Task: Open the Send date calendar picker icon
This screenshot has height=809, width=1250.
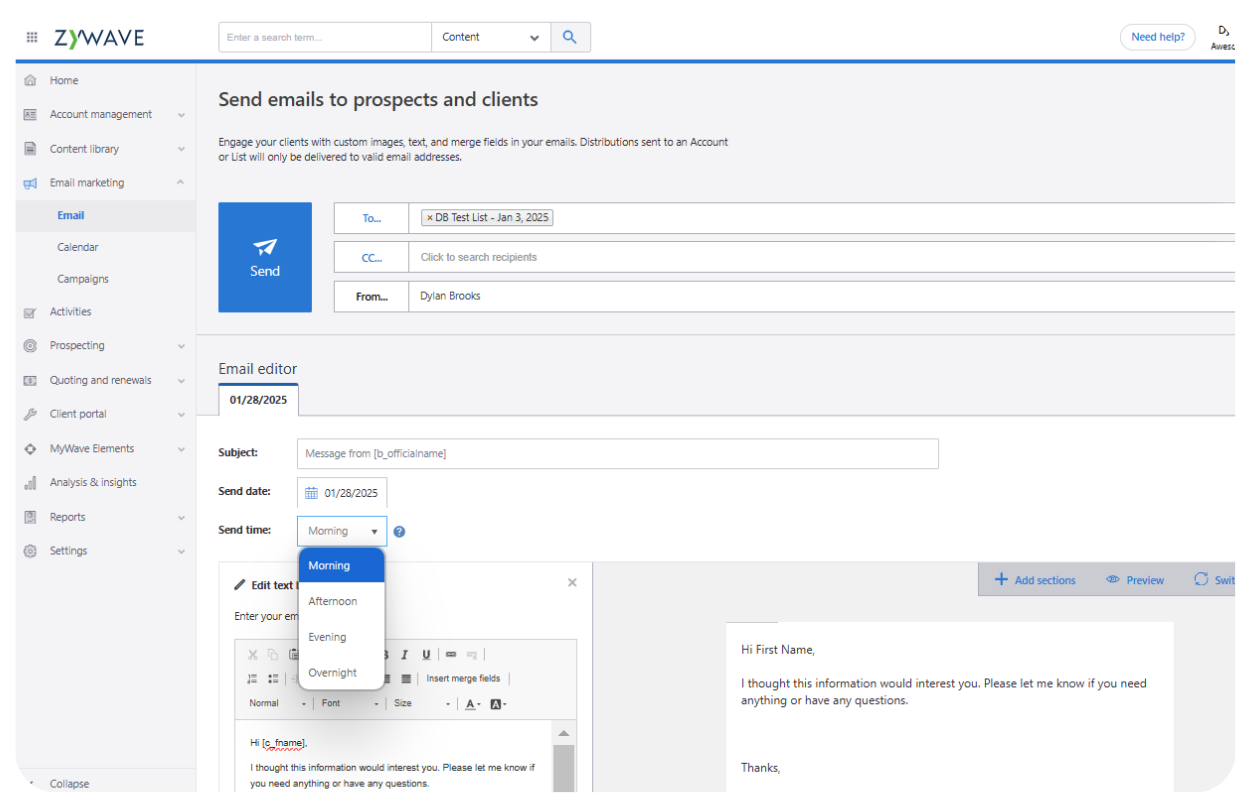Action: [311, 493]
